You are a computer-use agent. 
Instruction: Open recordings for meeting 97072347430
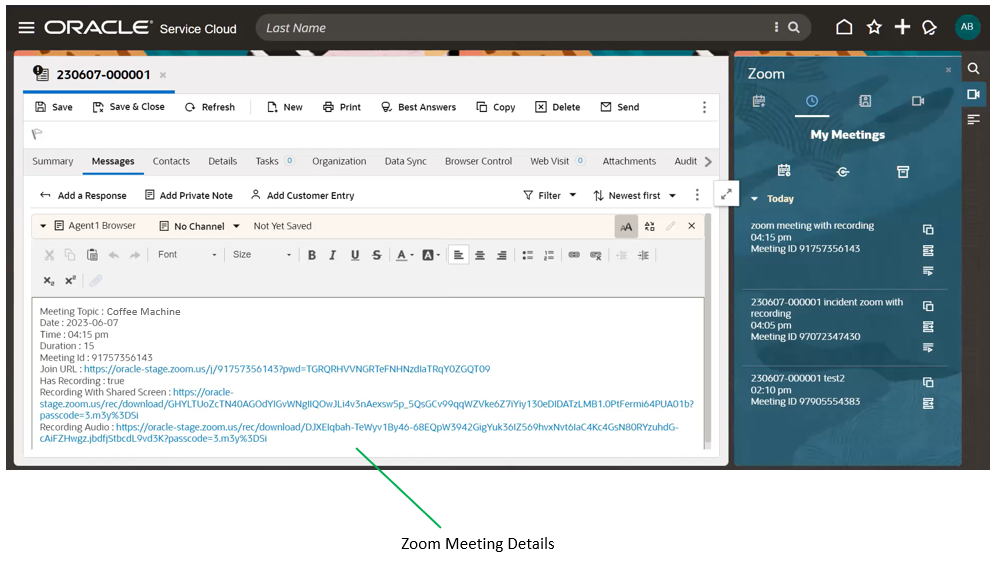(x=928, y=347)
